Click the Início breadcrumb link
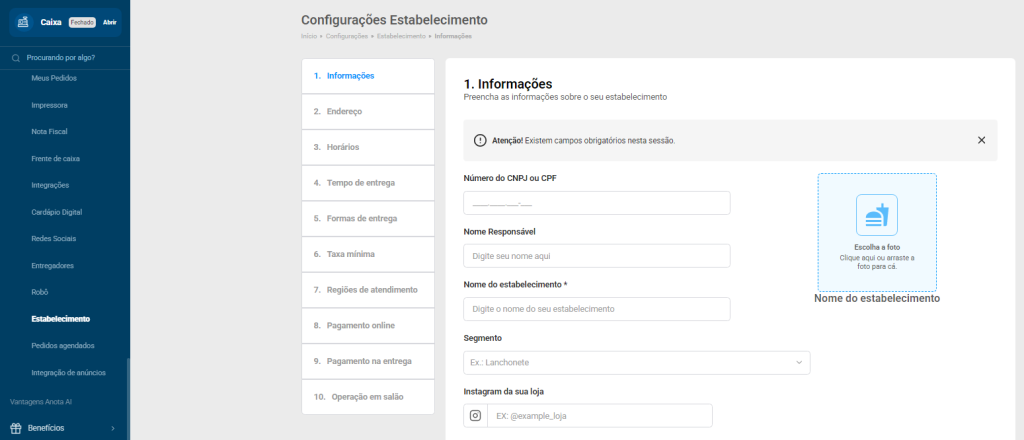The width and height of the screenshot is (1024, 440). click(309, 36)
